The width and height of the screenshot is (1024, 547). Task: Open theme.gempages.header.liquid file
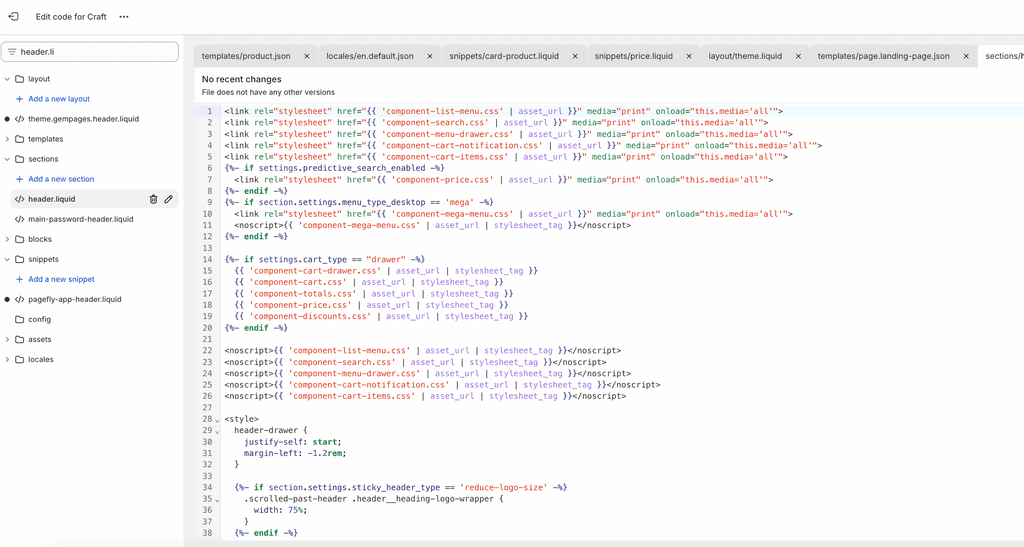tap(84, 119)
